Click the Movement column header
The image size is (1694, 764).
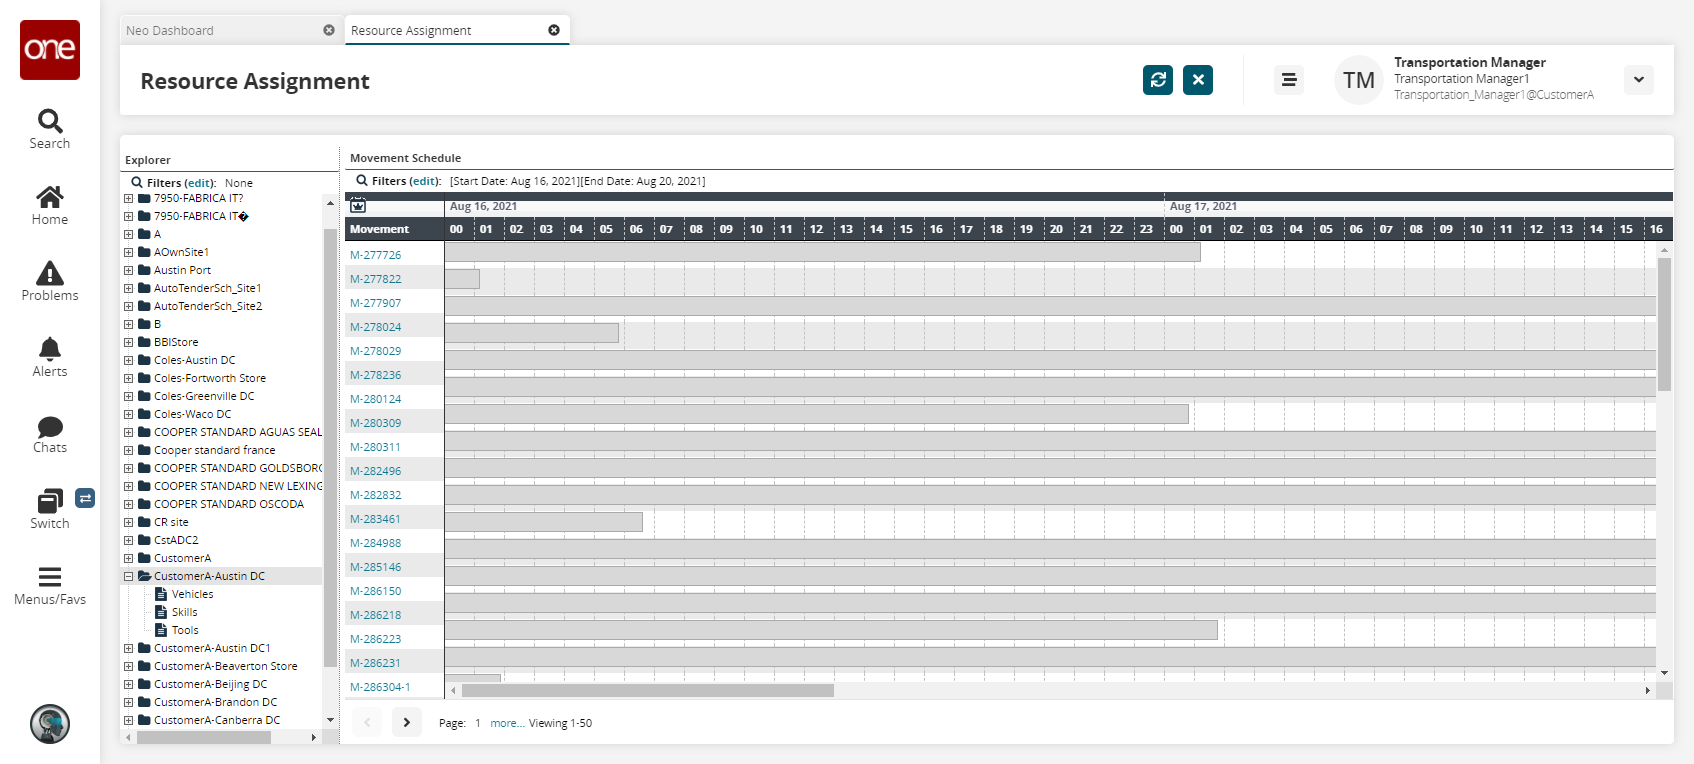[394, 229]
